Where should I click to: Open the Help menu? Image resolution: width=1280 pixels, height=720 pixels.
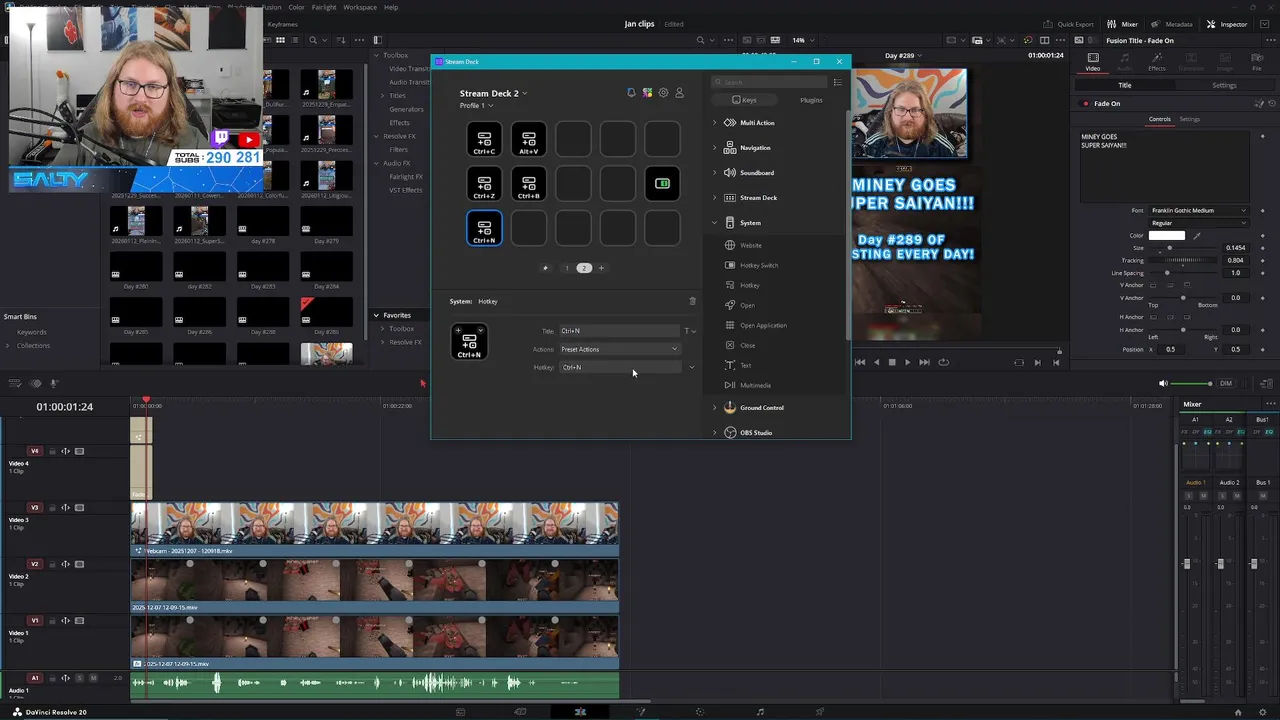click(391, 7)
